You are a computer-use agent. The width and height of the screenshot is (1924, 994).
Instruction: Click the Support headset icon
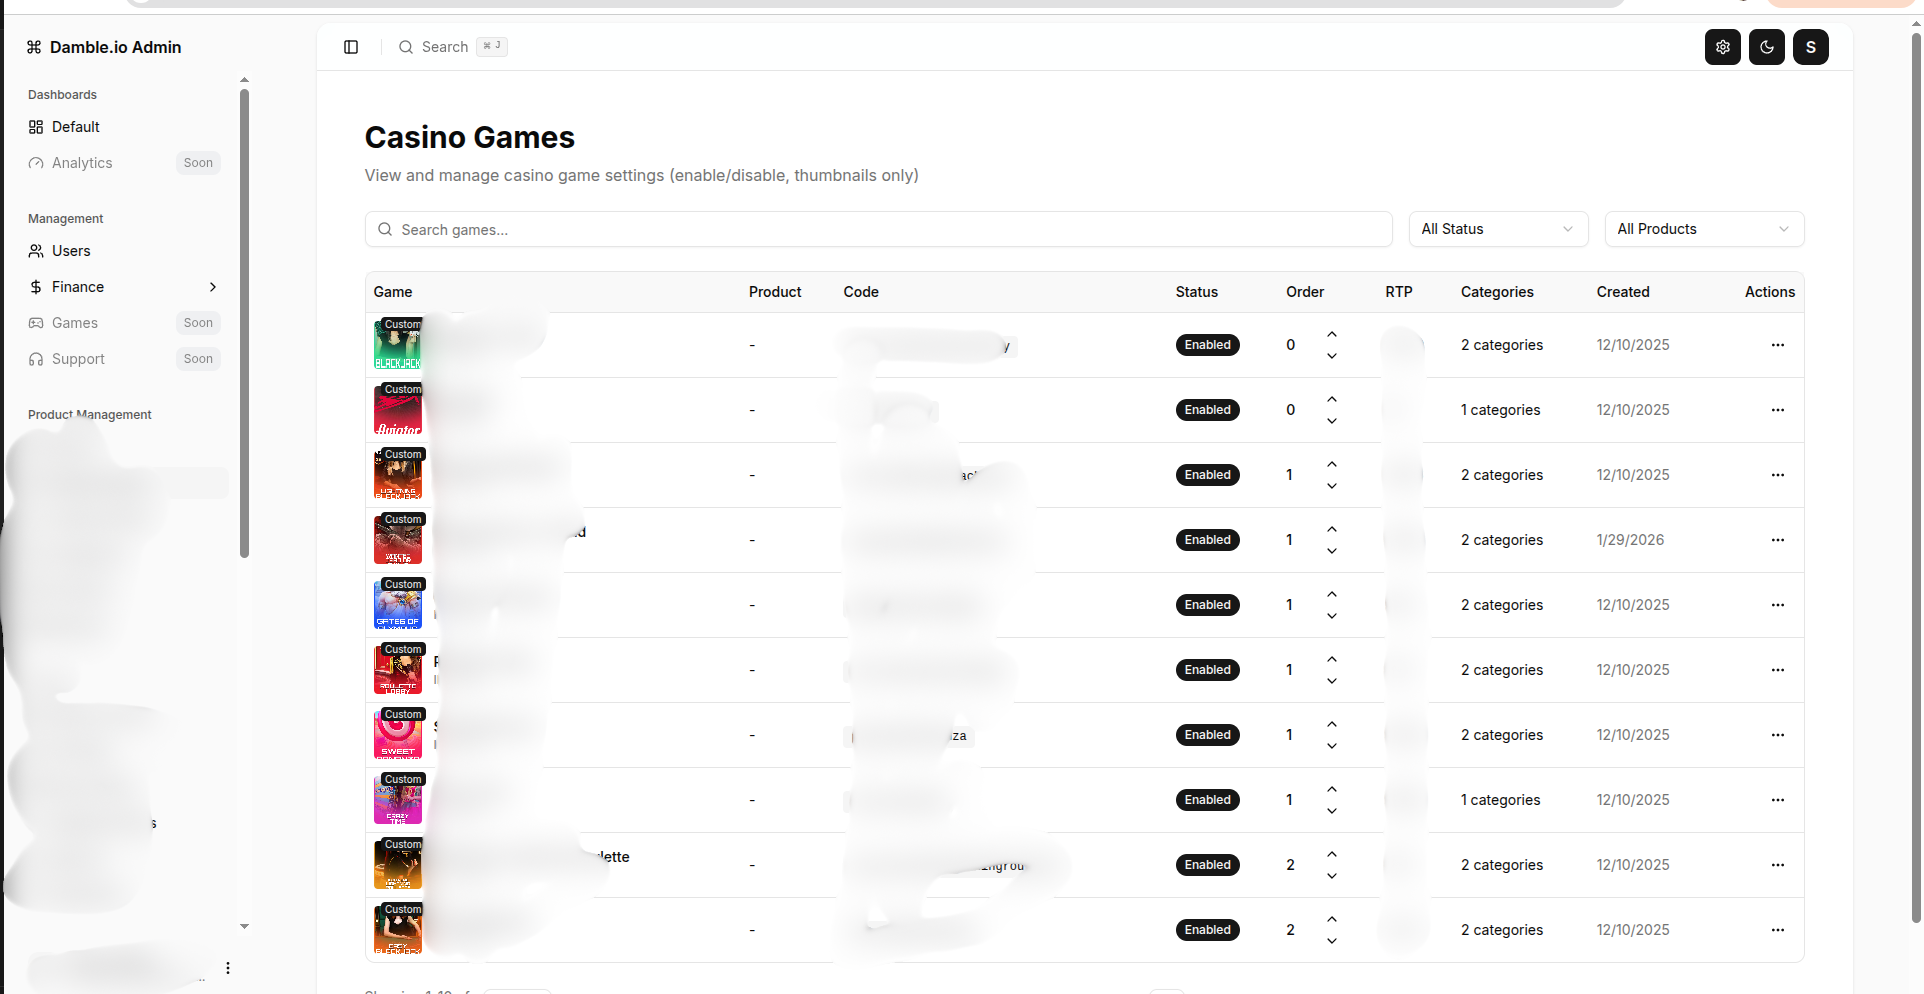tap(36, 359)
